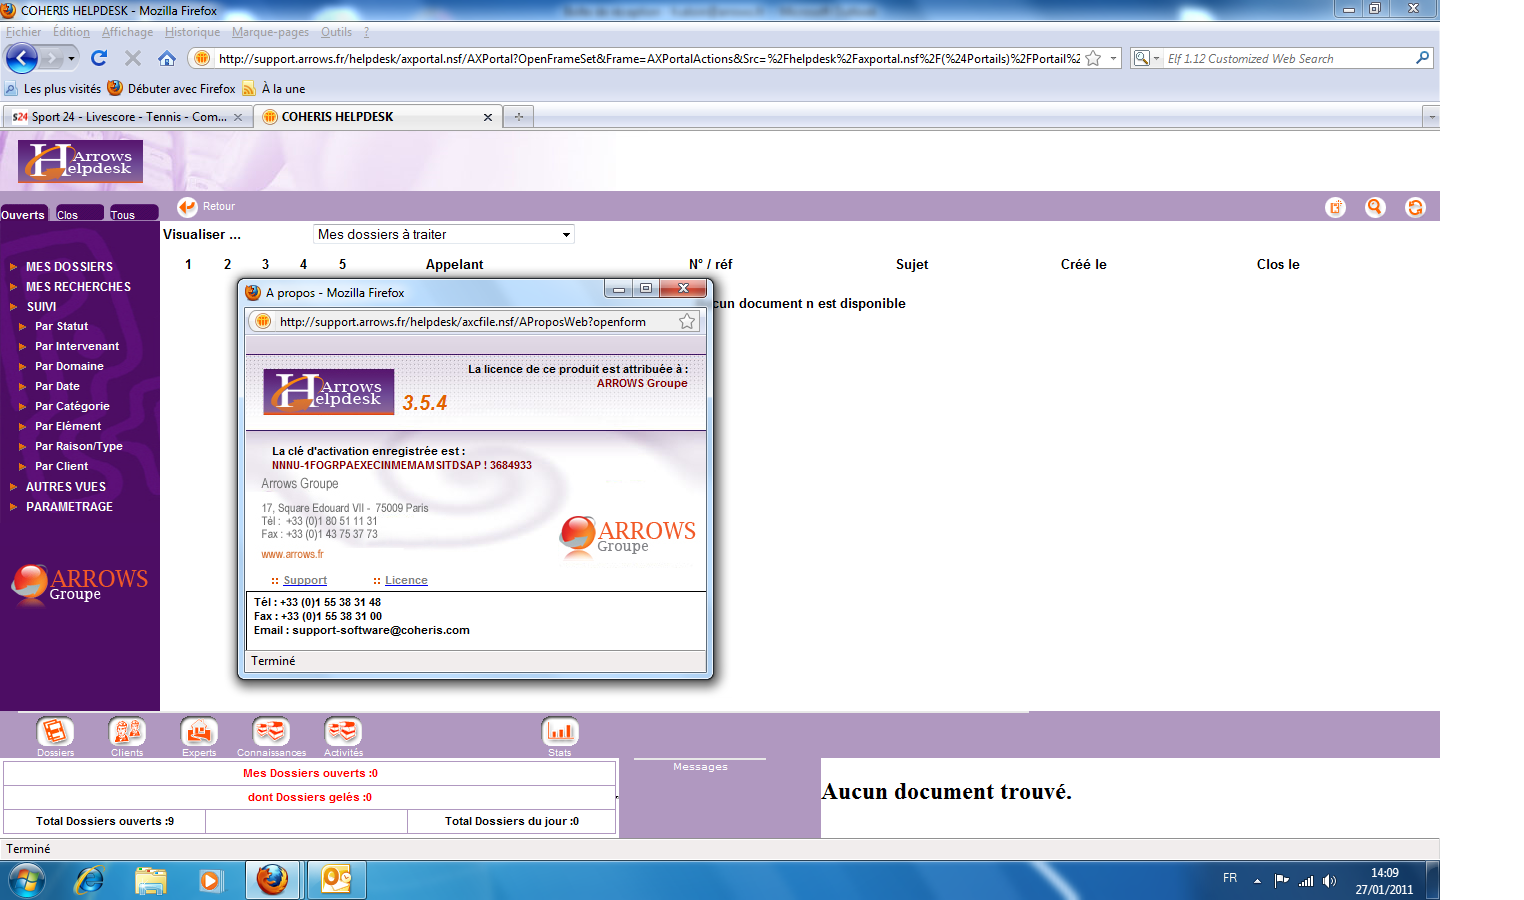Open Internet Explorer from taskbar
Viewport: 1524px width, 900px height.
[89, 881]
